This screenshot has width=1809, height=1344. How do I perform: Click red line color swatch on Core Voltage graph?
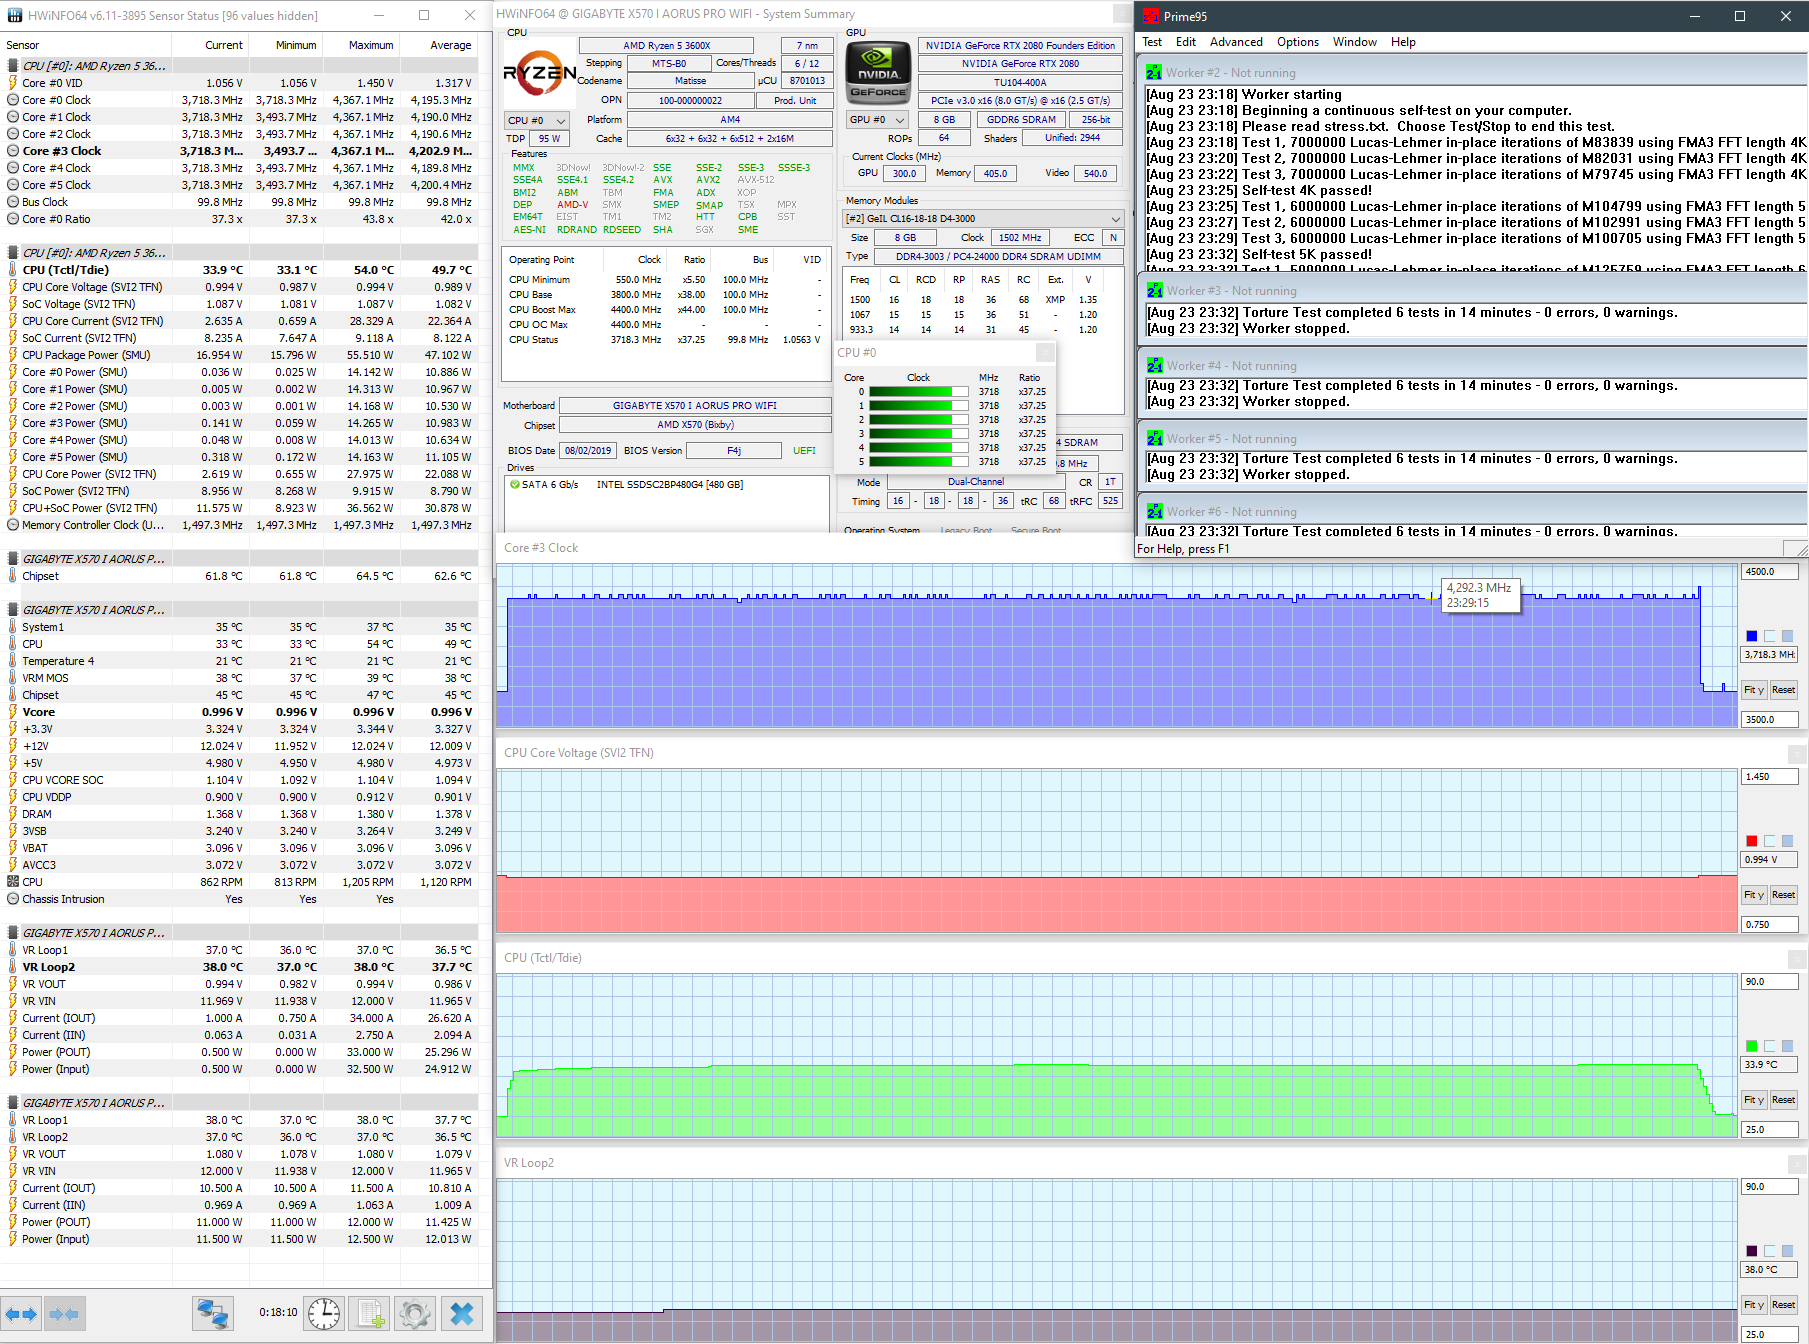tap(1752, 841)
